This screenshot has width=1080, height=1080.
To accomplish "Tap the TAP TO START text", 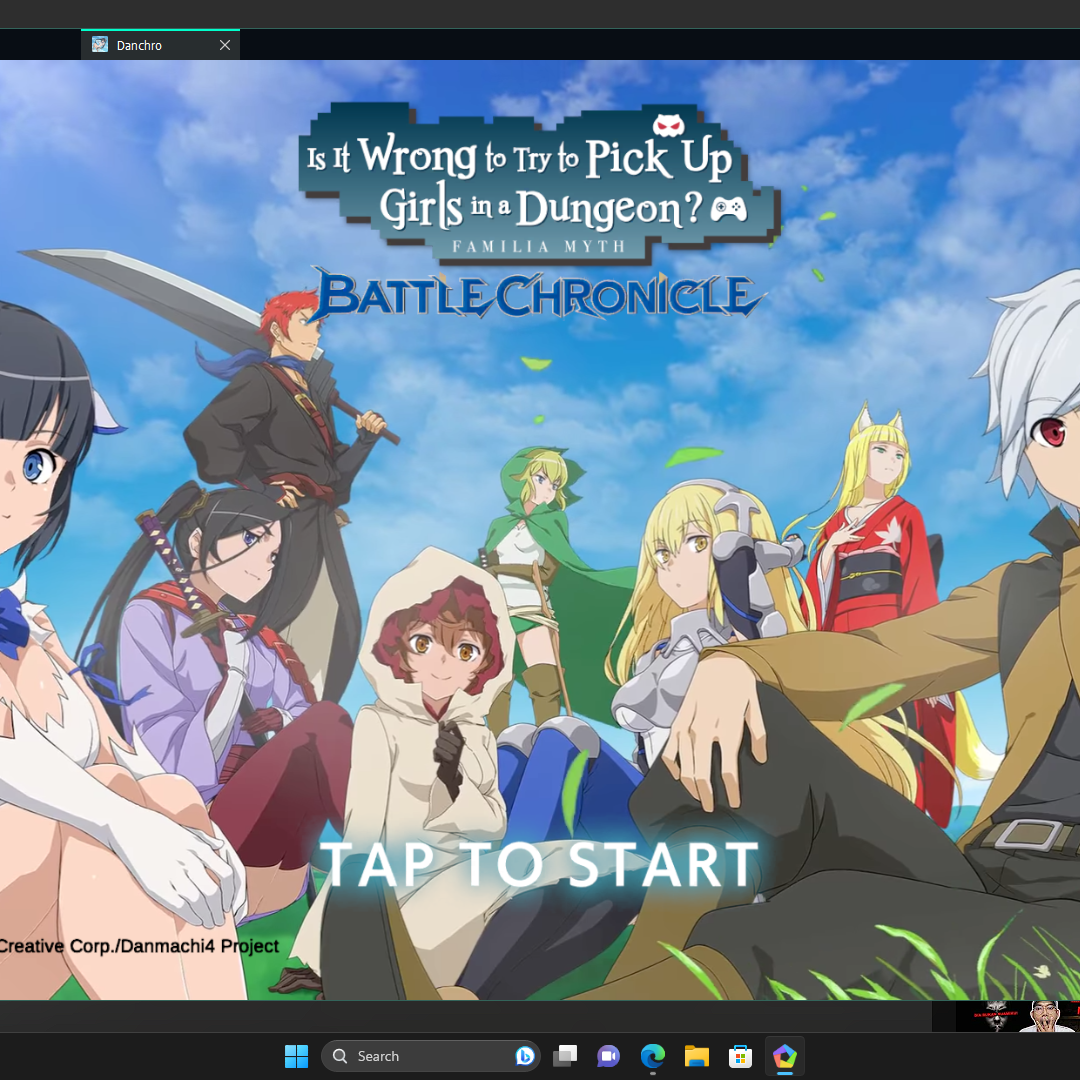I will (538, 865).
